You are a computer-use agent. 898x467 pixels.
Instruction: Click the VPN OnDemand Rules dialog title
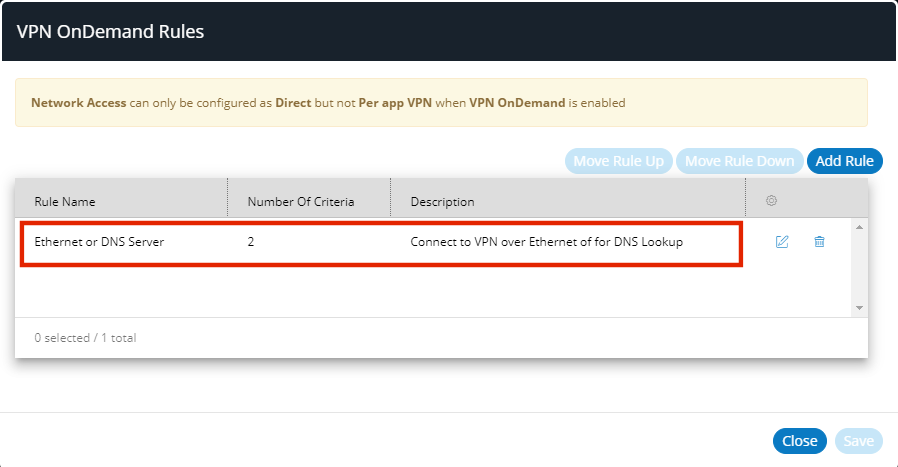tap(110, 32)
